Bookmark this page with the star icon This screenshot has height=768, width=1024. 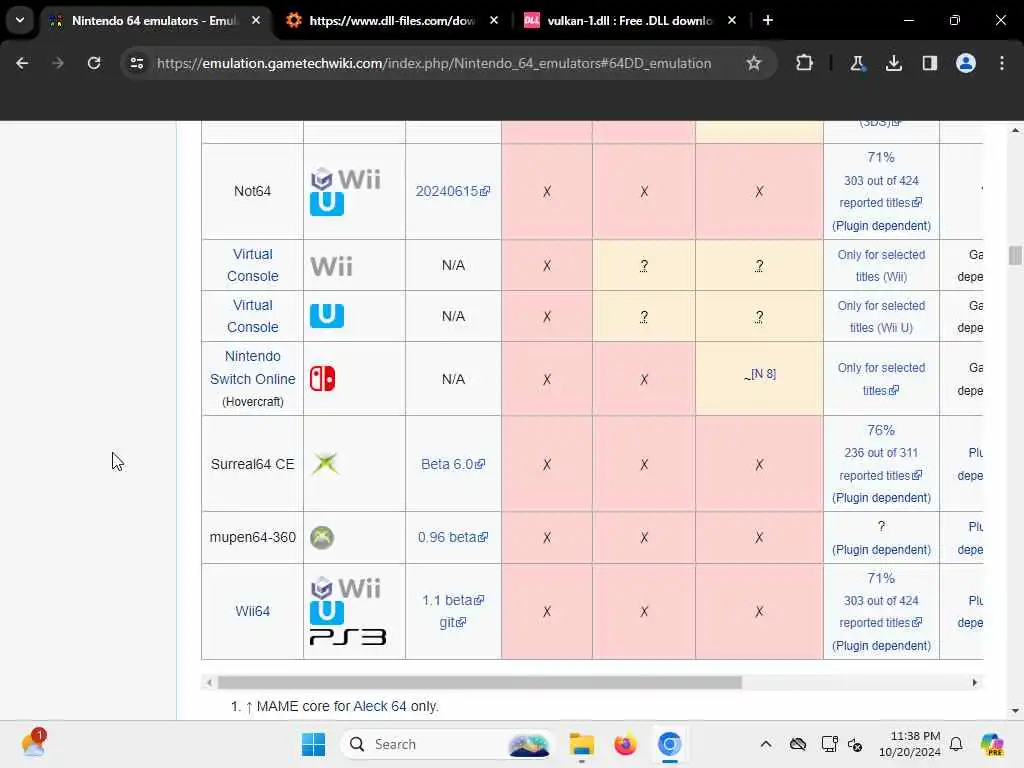pos(754,63)
